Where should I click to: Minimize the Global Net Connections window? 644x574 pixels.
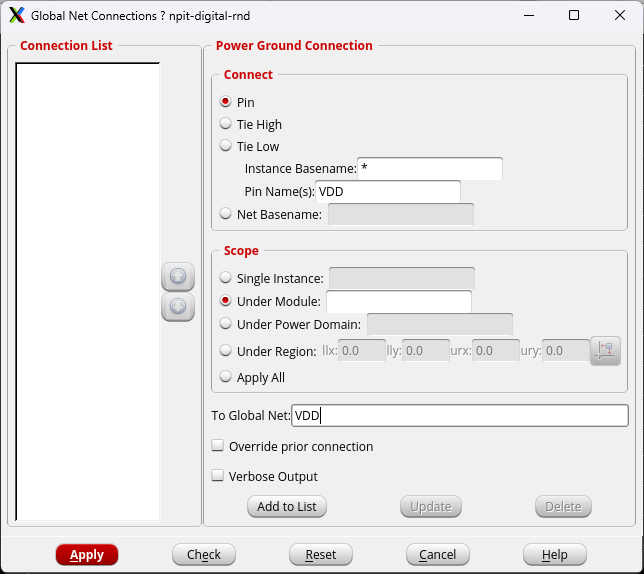click(x=529, y=16)
